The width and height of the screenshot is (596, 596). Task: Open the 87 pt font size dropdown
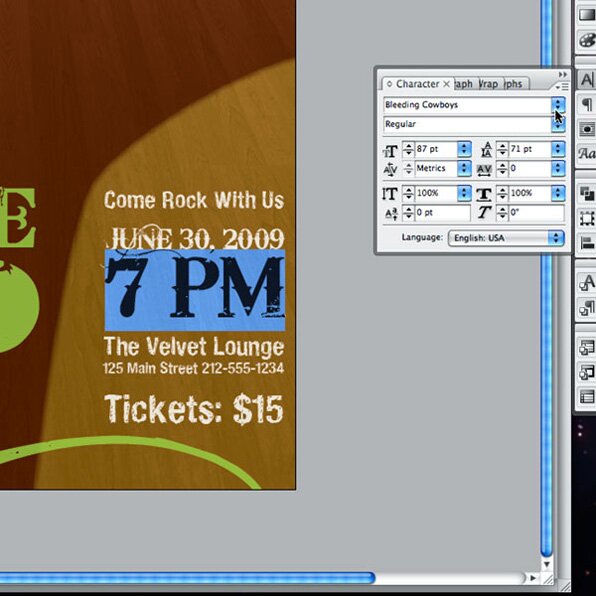(464, 149)
